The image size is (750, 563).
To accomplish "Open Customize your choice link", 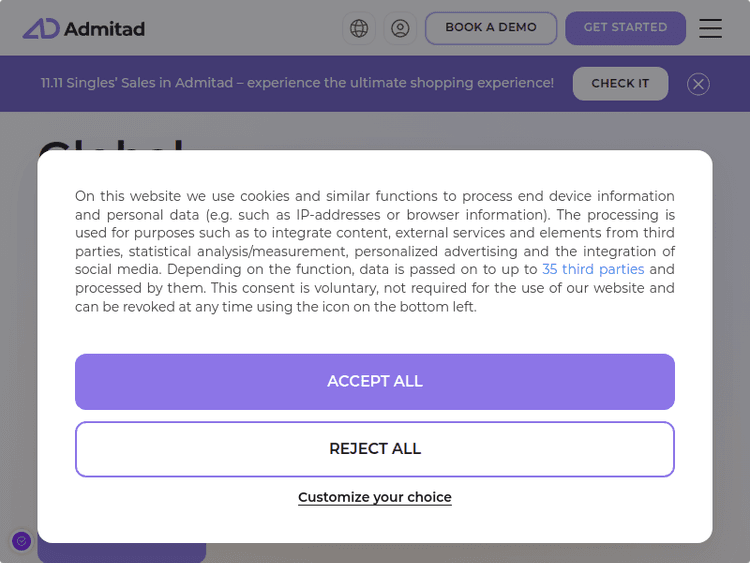I will pos(375,497).
